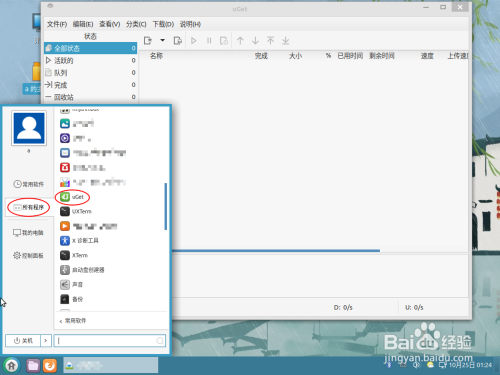Image resolution: width=500 pixels, height=375 pixels.
Task: Click the start menu search field
Action: 110,341
